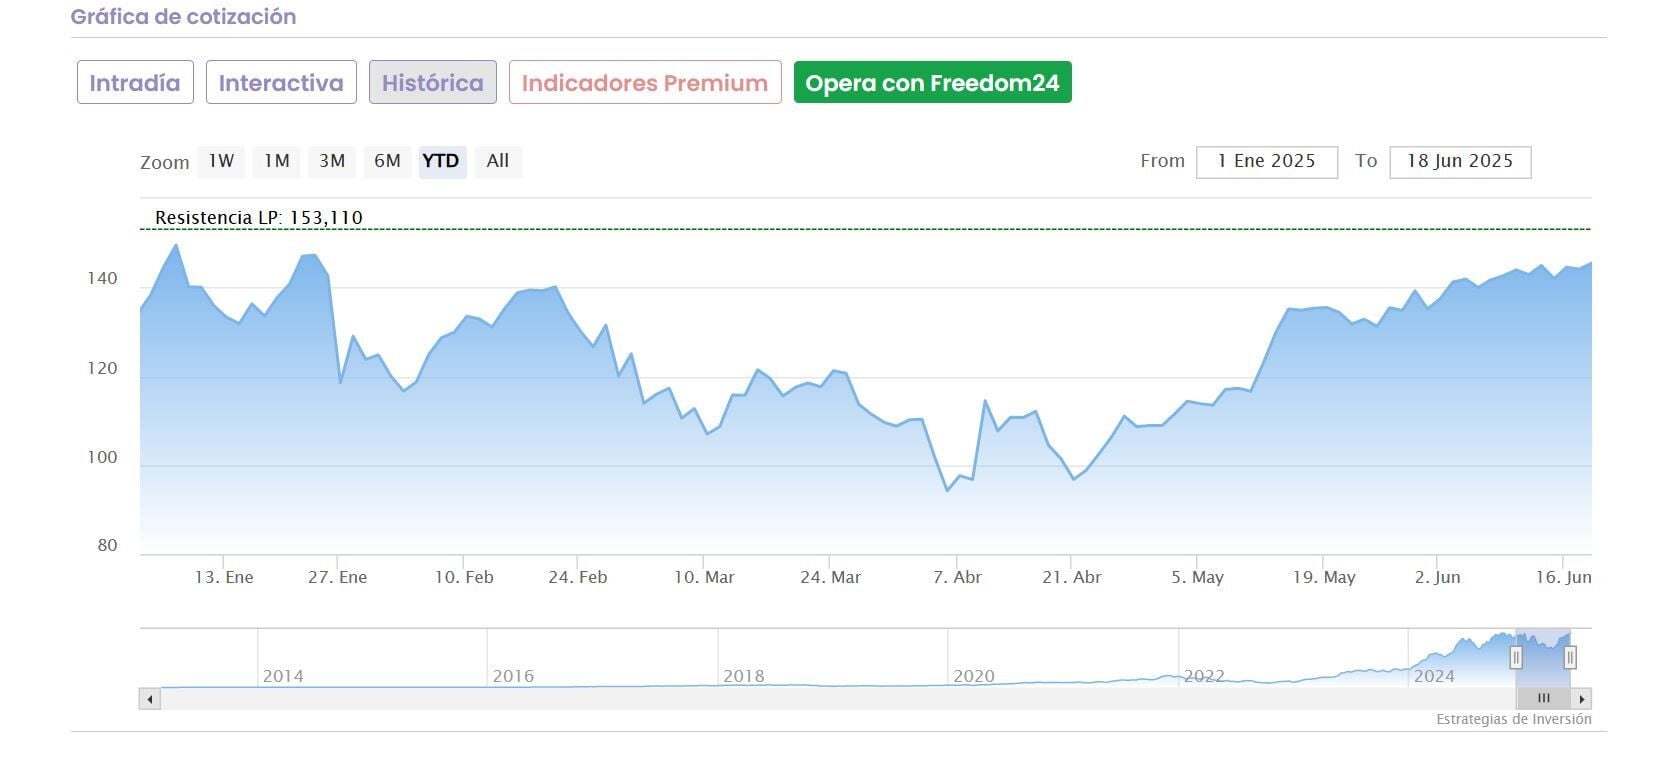Click the Estrategias de Inversión credit link
This screenshot has height=765, width=1678.
pos(1513,720)
